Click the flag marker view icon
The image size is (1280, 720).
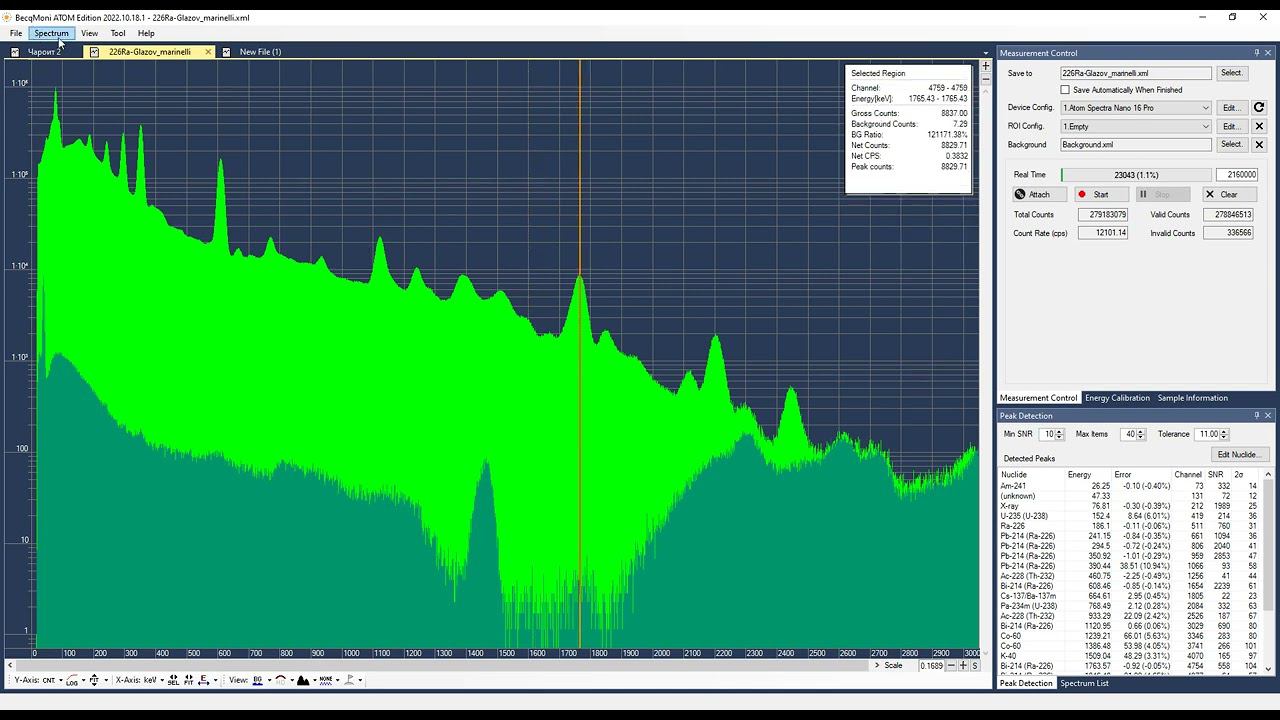(x=348, y=680)
